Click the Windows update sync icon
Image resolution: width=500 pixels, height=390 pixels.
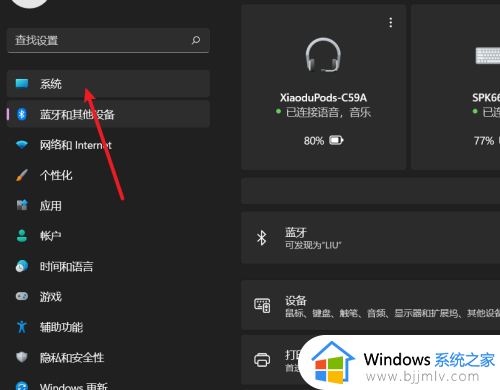click(22, 386)
